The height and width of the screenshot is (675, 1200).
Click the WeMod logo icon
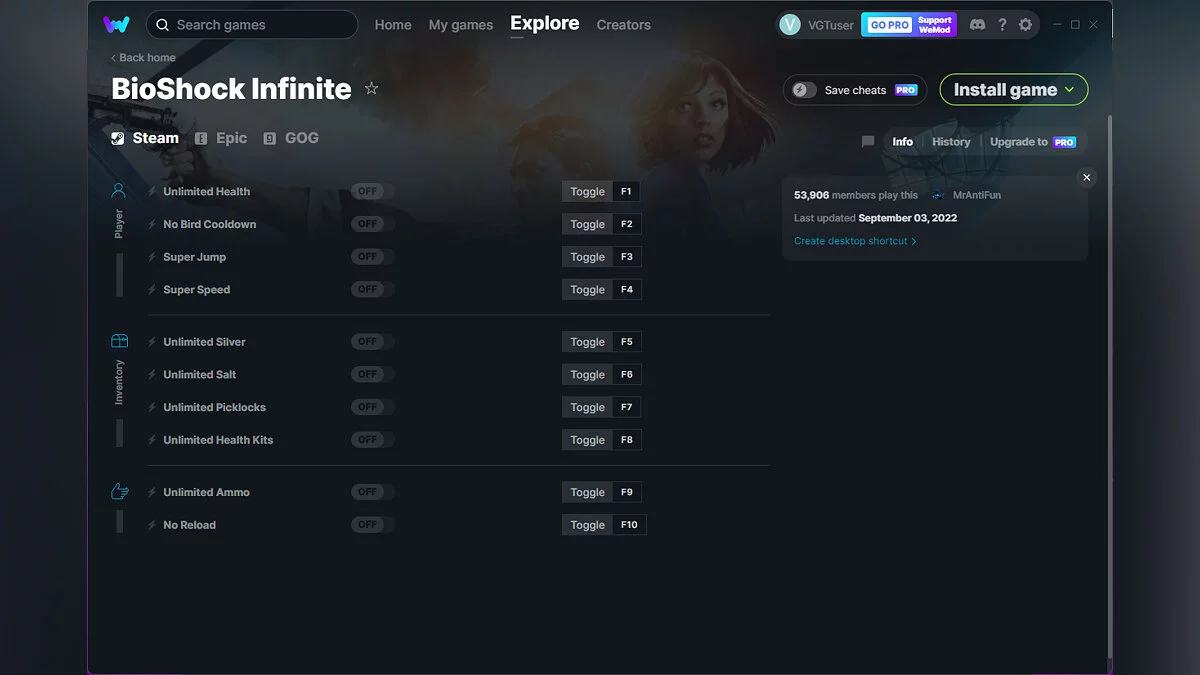[116, 24]
